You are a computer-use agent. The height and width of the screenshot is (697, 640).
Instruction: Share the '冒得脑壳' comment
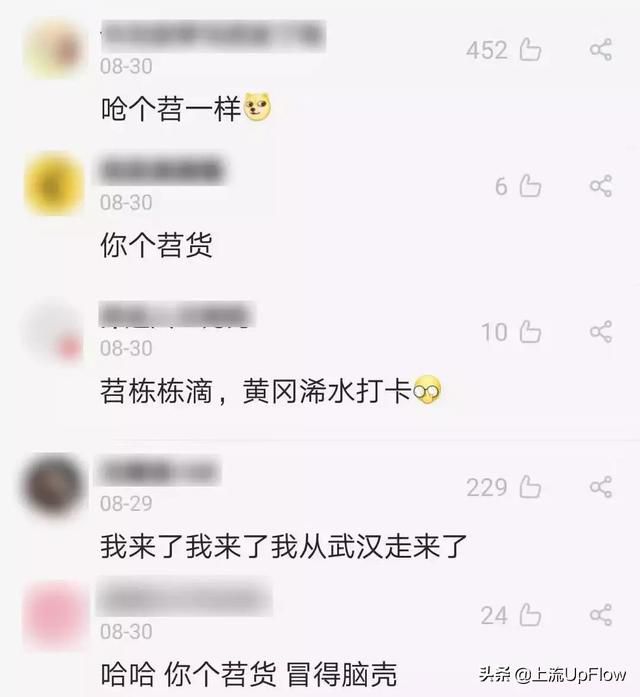pyautogui.click(x=601, y=615)
